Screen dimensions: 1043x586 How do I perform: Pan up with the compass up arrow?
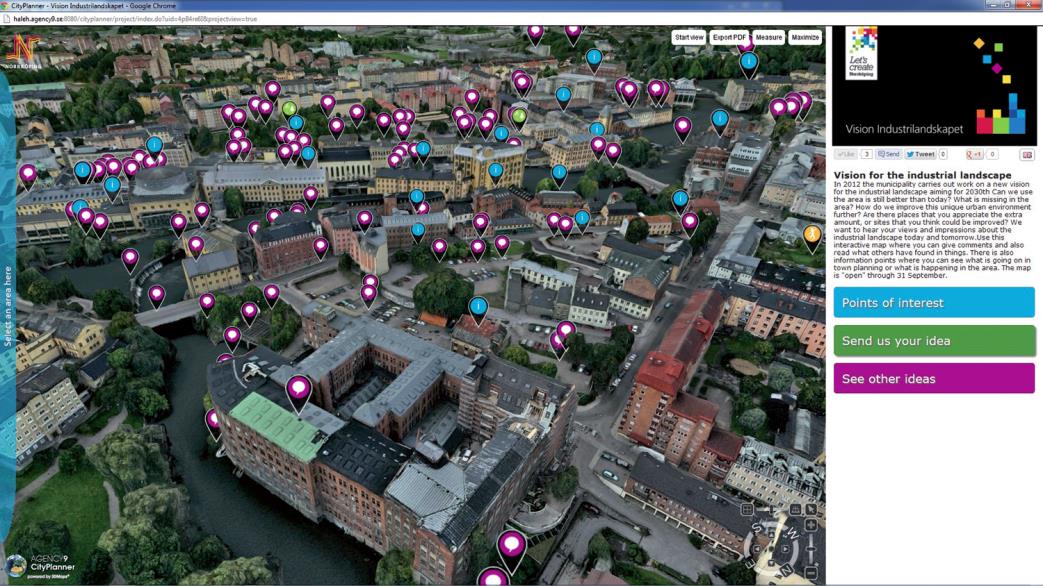[772, 535]
